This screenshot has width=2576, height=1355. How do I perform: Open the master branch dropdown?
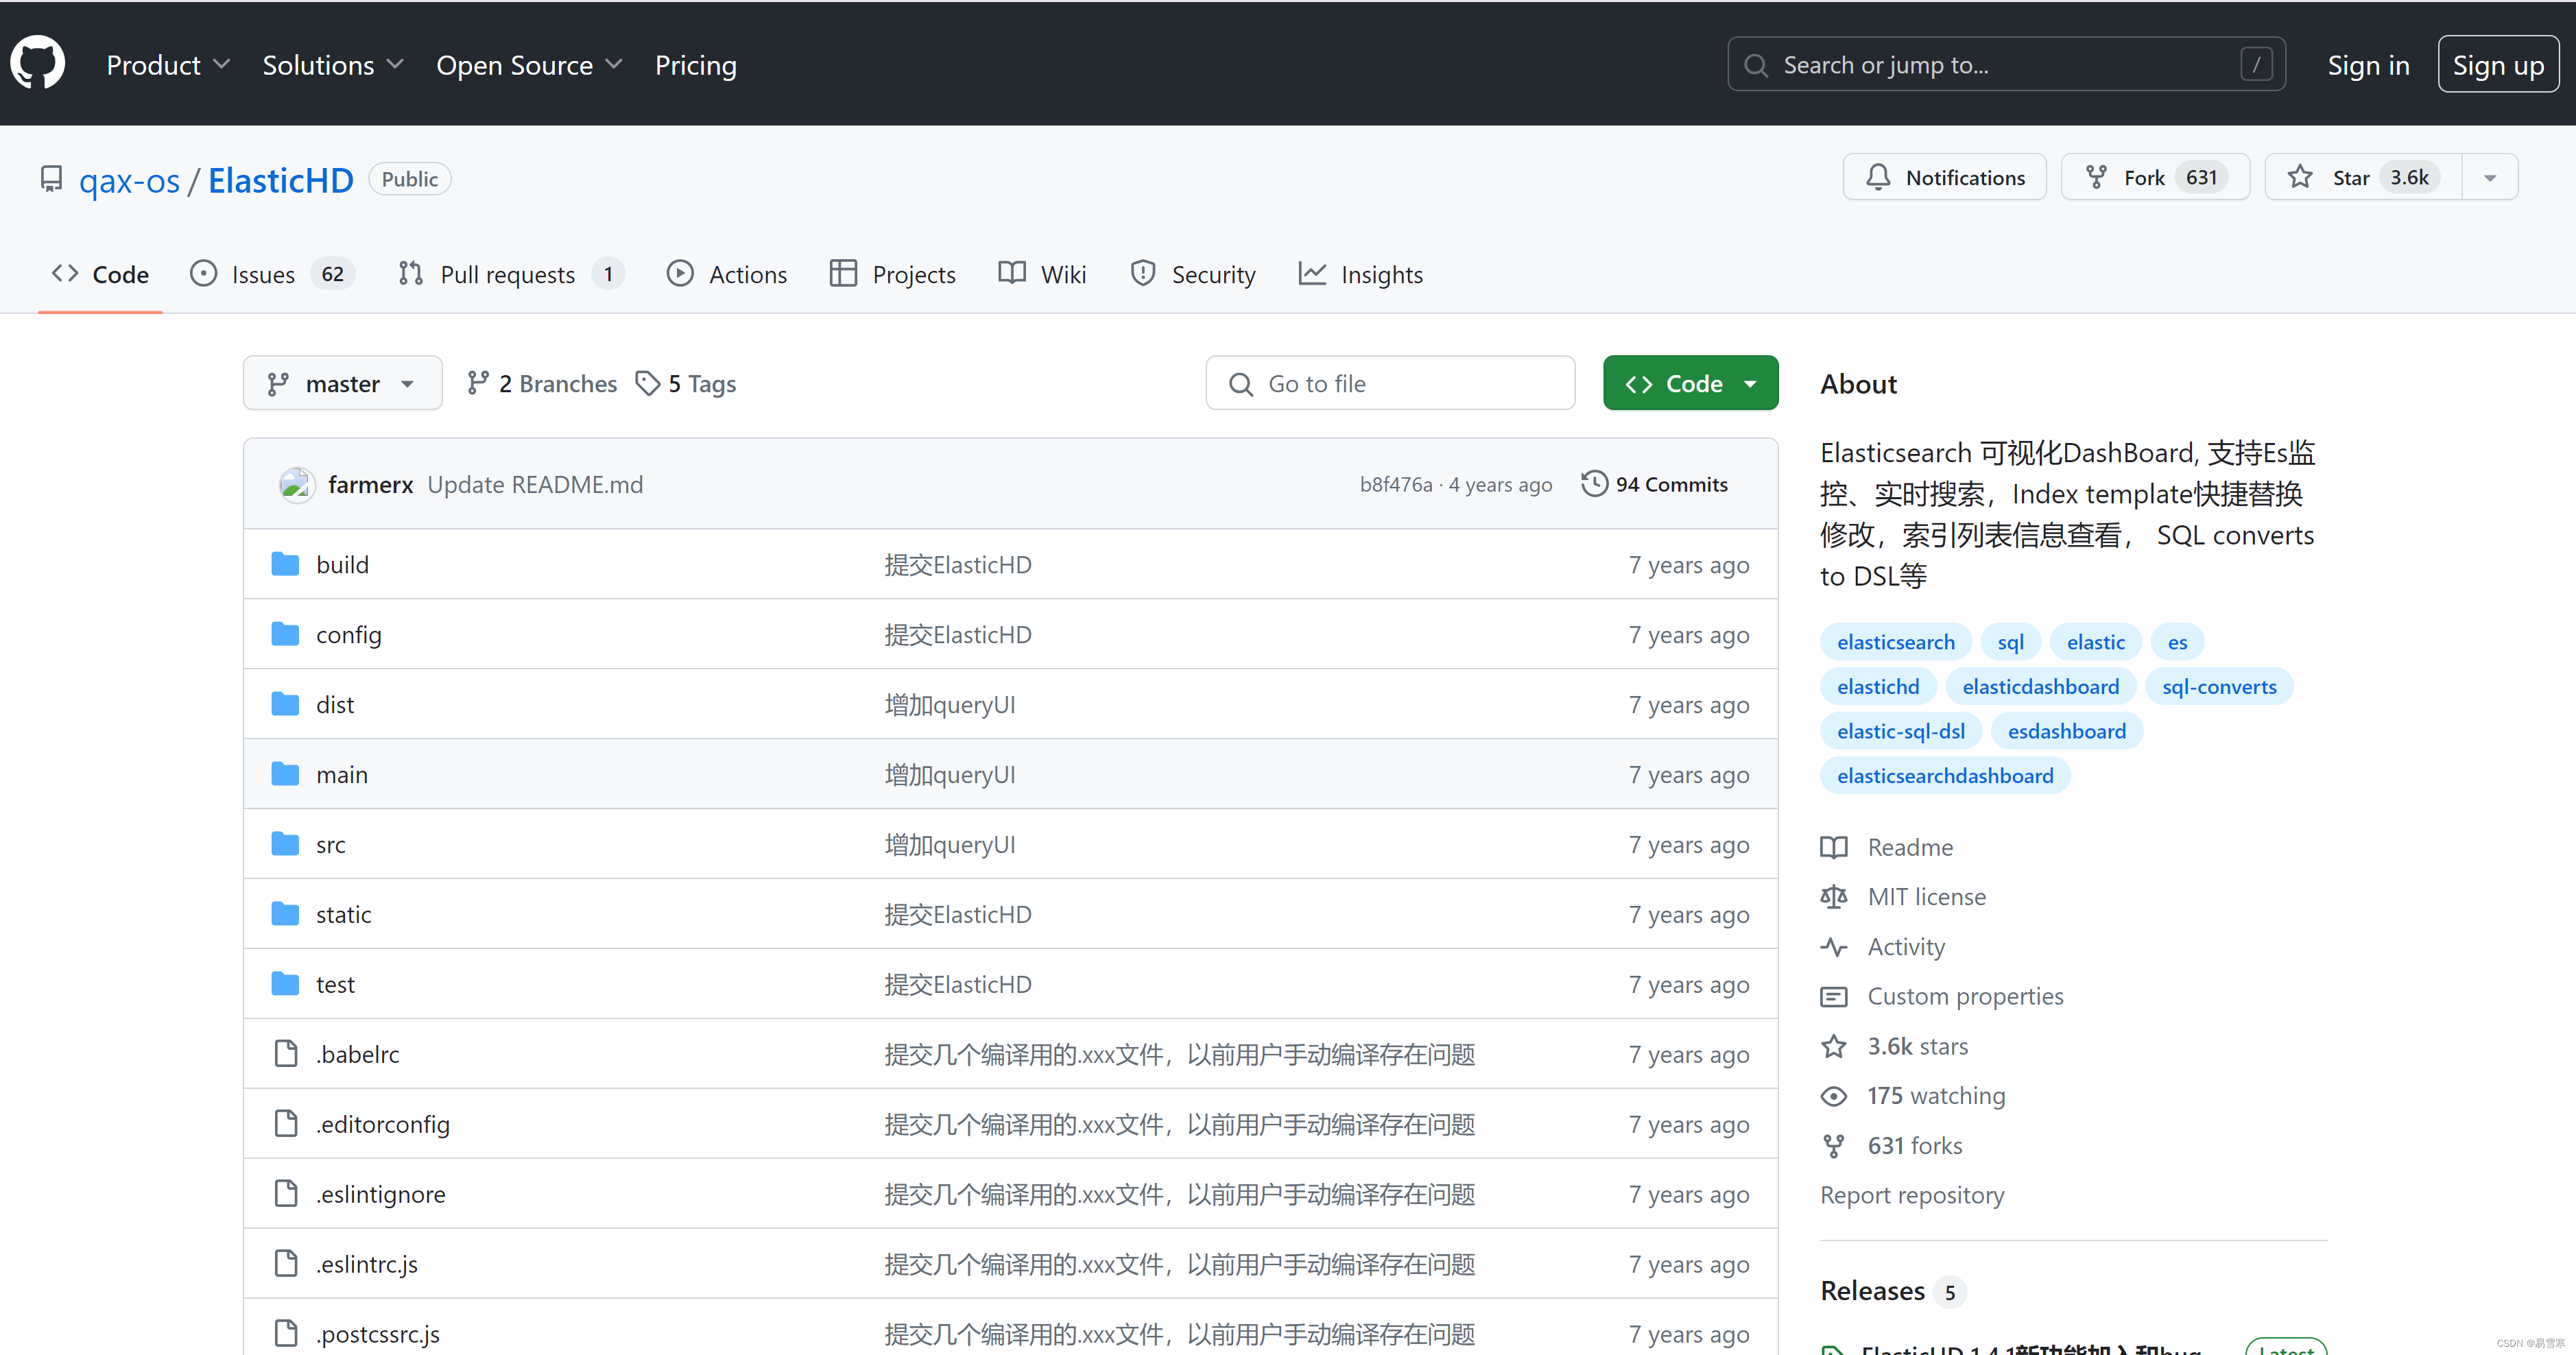click(x=342, y=382)
